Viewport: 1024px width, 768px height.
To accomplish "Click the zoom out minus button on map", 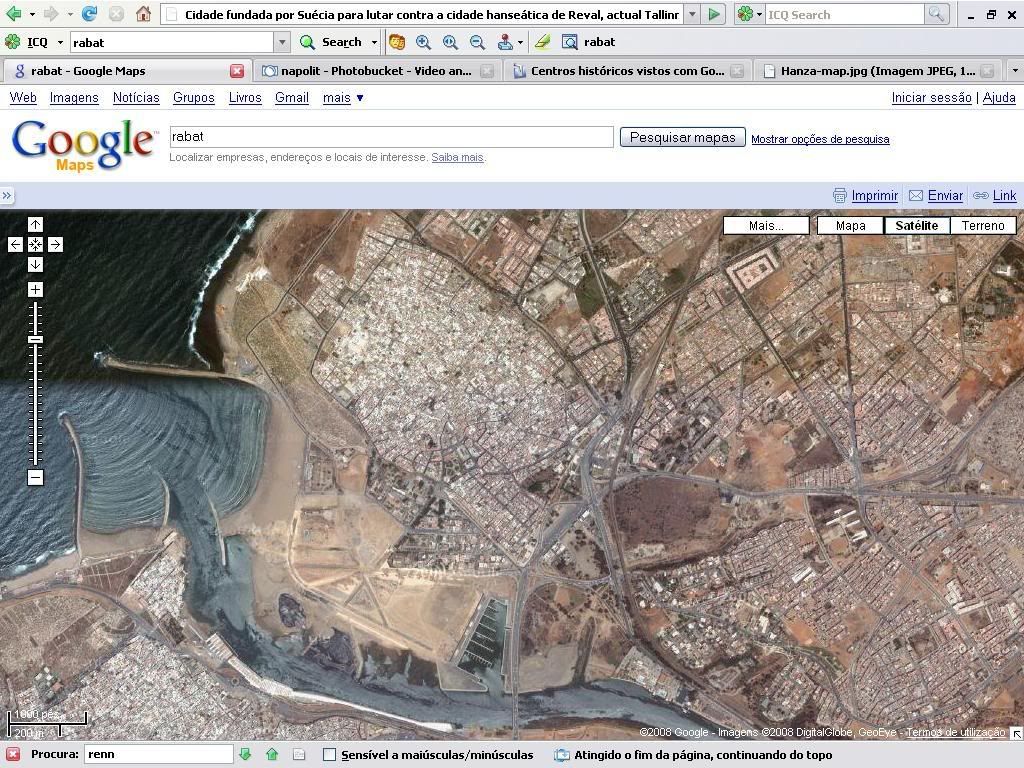I will (x=35, y=477).
